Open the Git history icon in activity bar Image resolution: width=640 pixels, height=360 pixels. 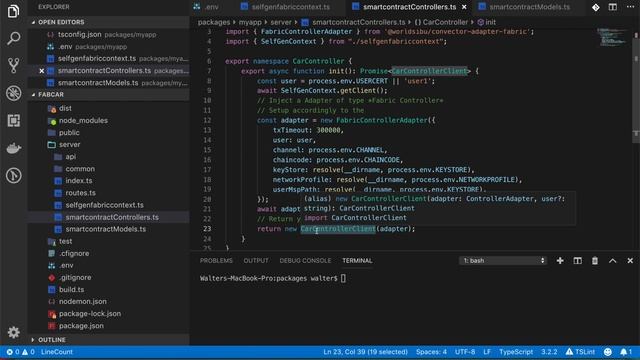coord(13,176)
